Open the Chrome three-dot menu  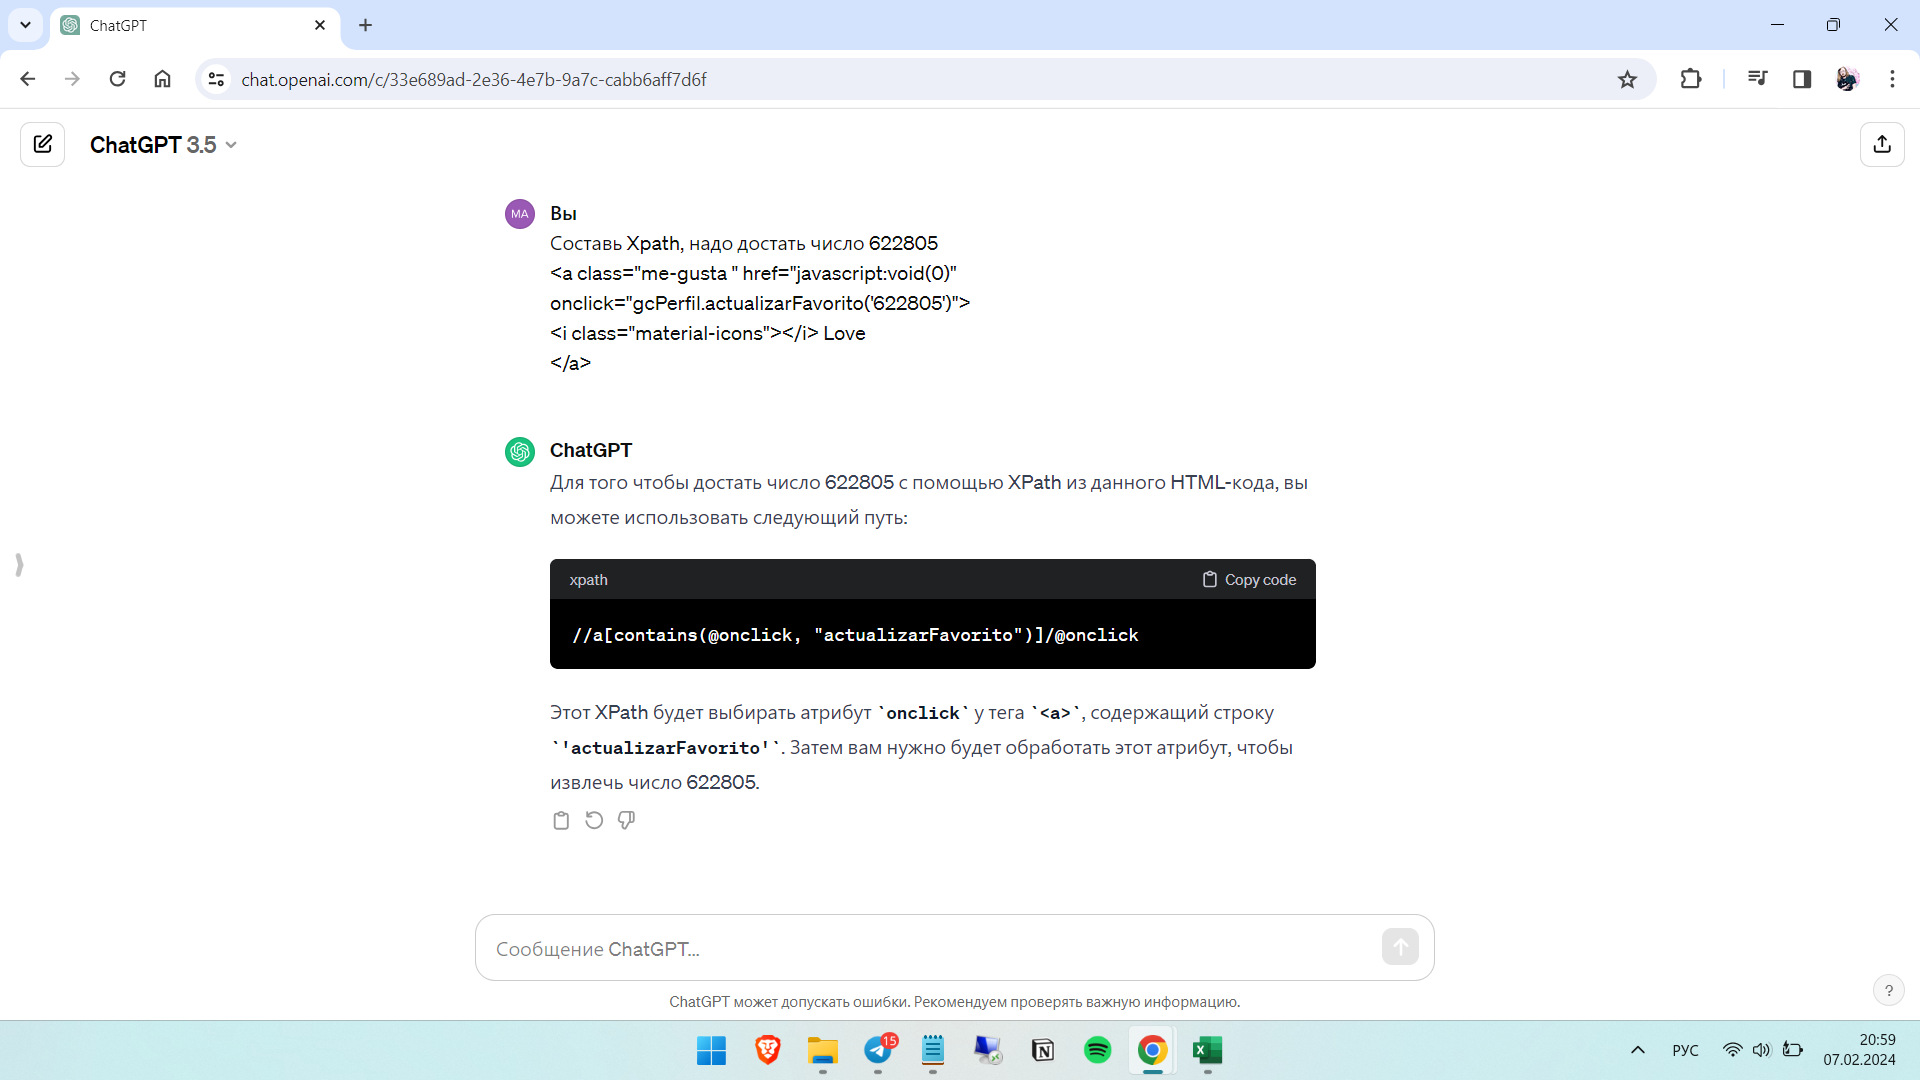[1892, 79]
